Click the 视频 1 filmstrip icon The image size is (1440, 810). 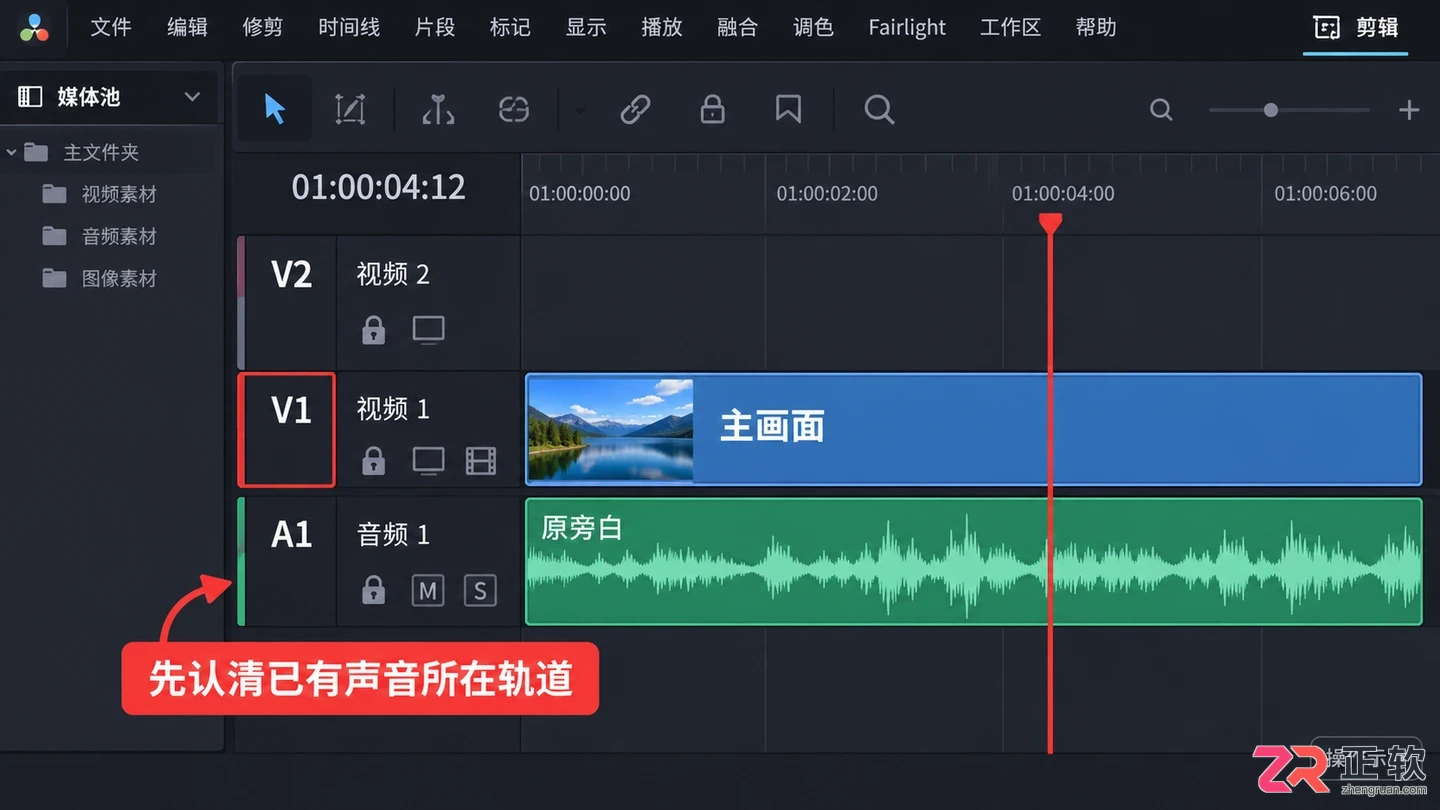coord(481,461)
